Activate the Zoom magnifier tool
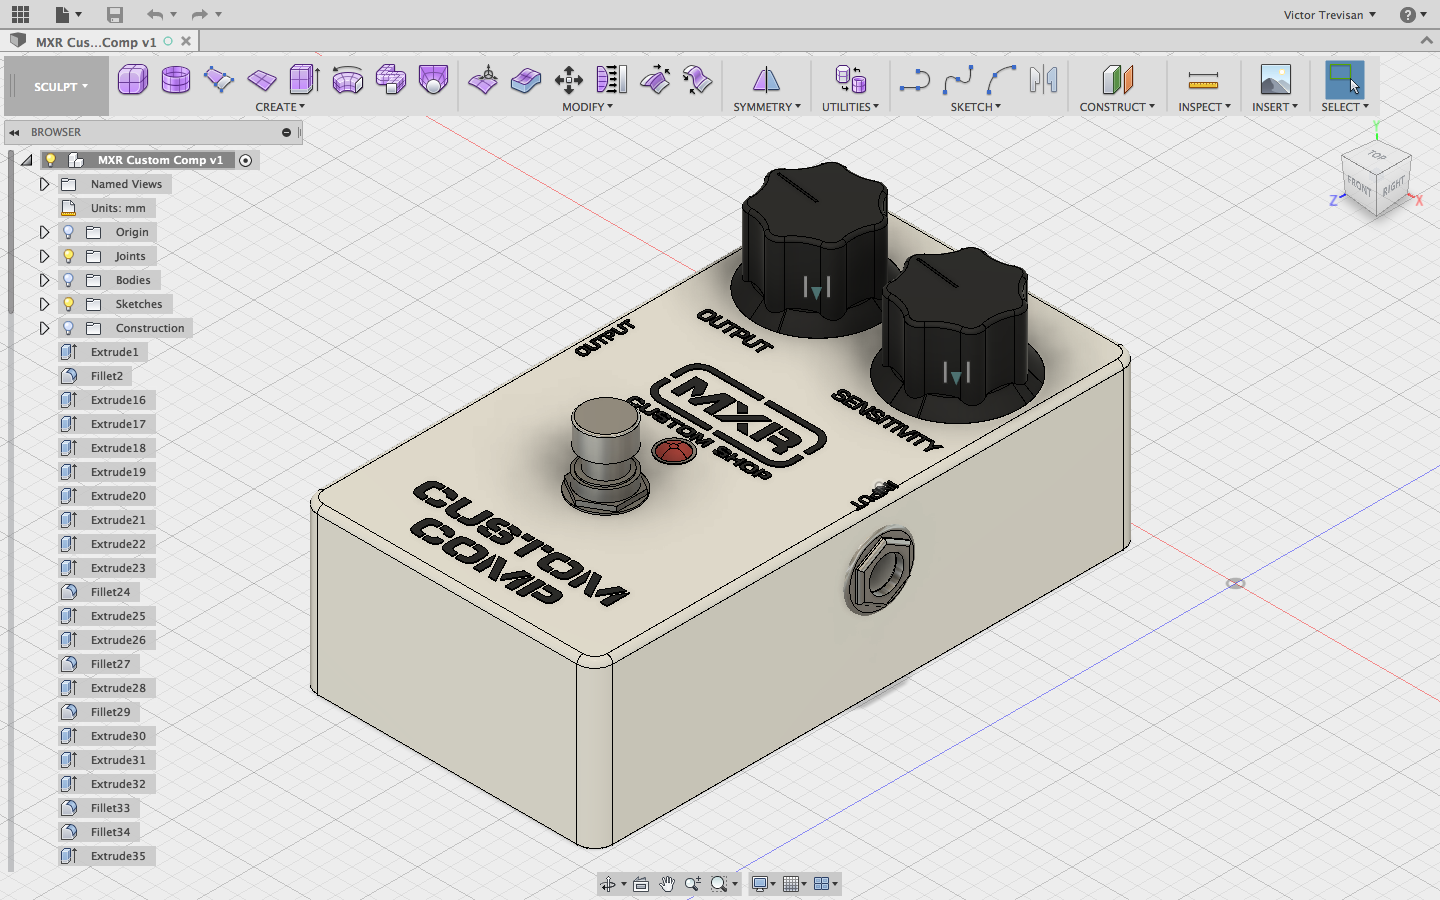1440x900 pixels. [x=693, y=884]
